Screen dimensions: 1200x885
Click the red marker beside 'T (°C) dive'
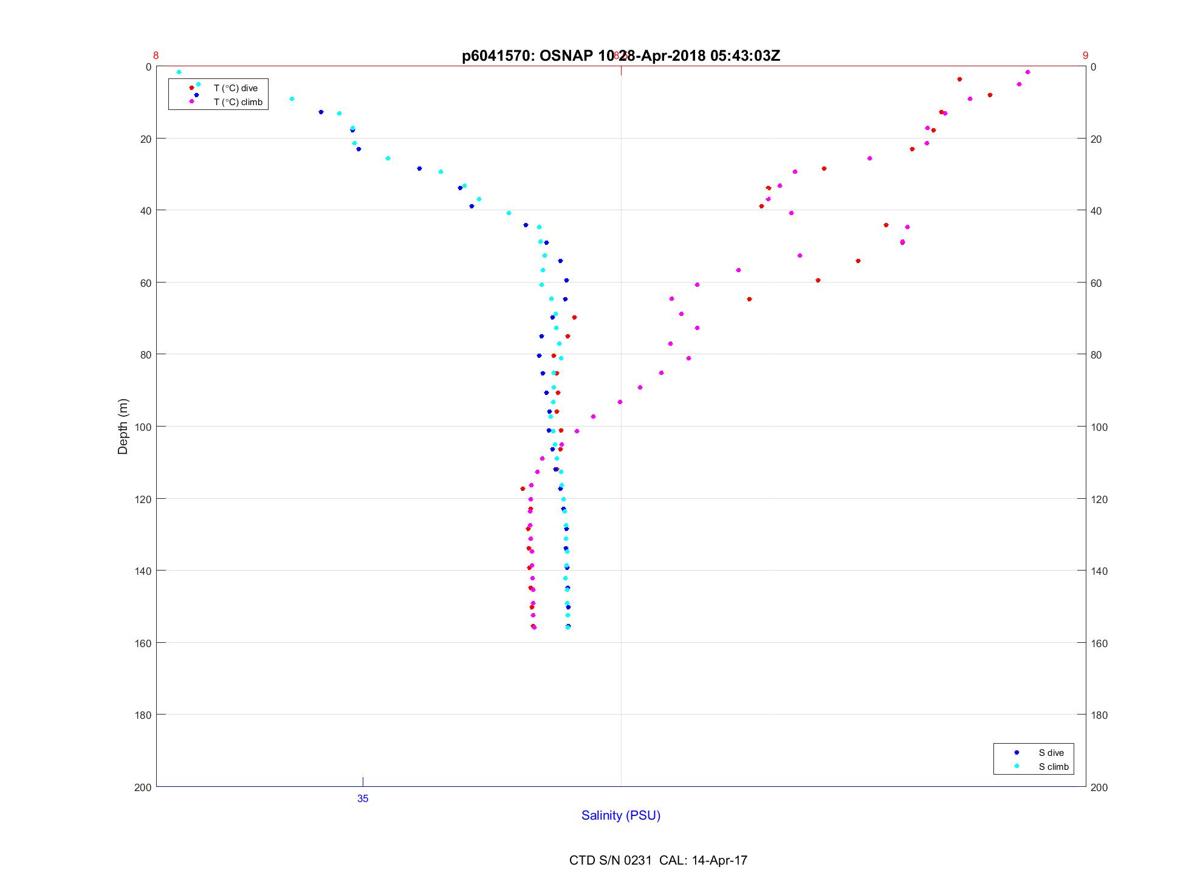pyautogui.click(x=192, y=88)
